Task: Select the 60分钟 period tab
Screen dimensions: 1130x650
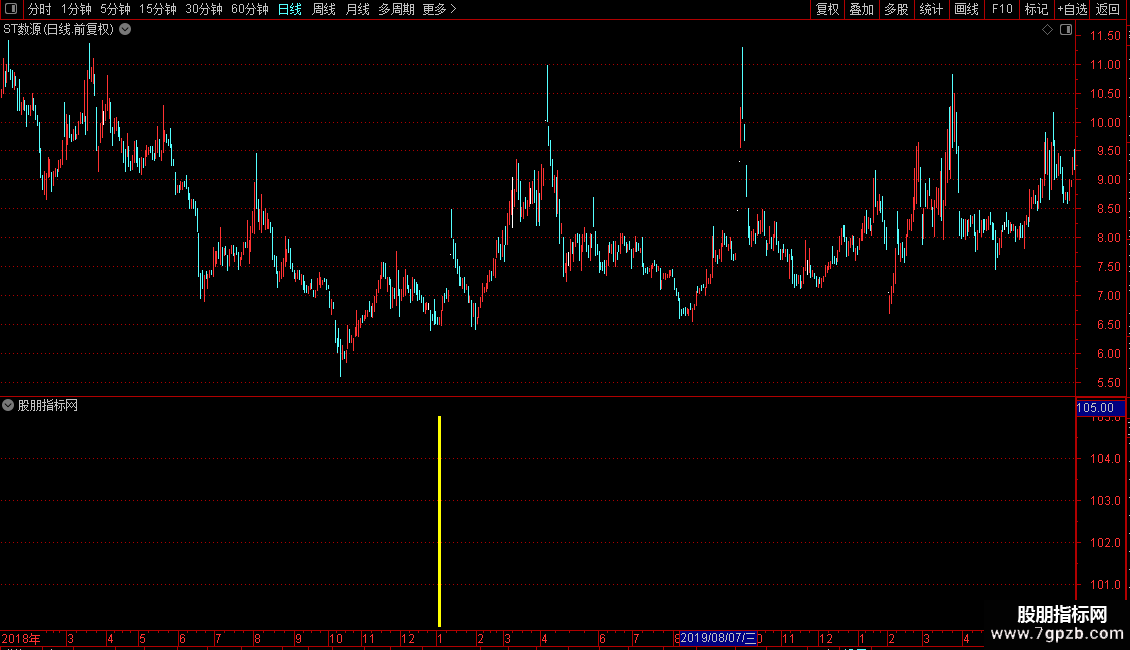Action: 249,9
